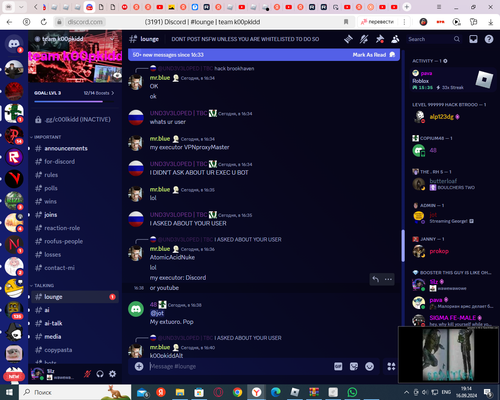Open the emoji picker icon

[369, 367]
